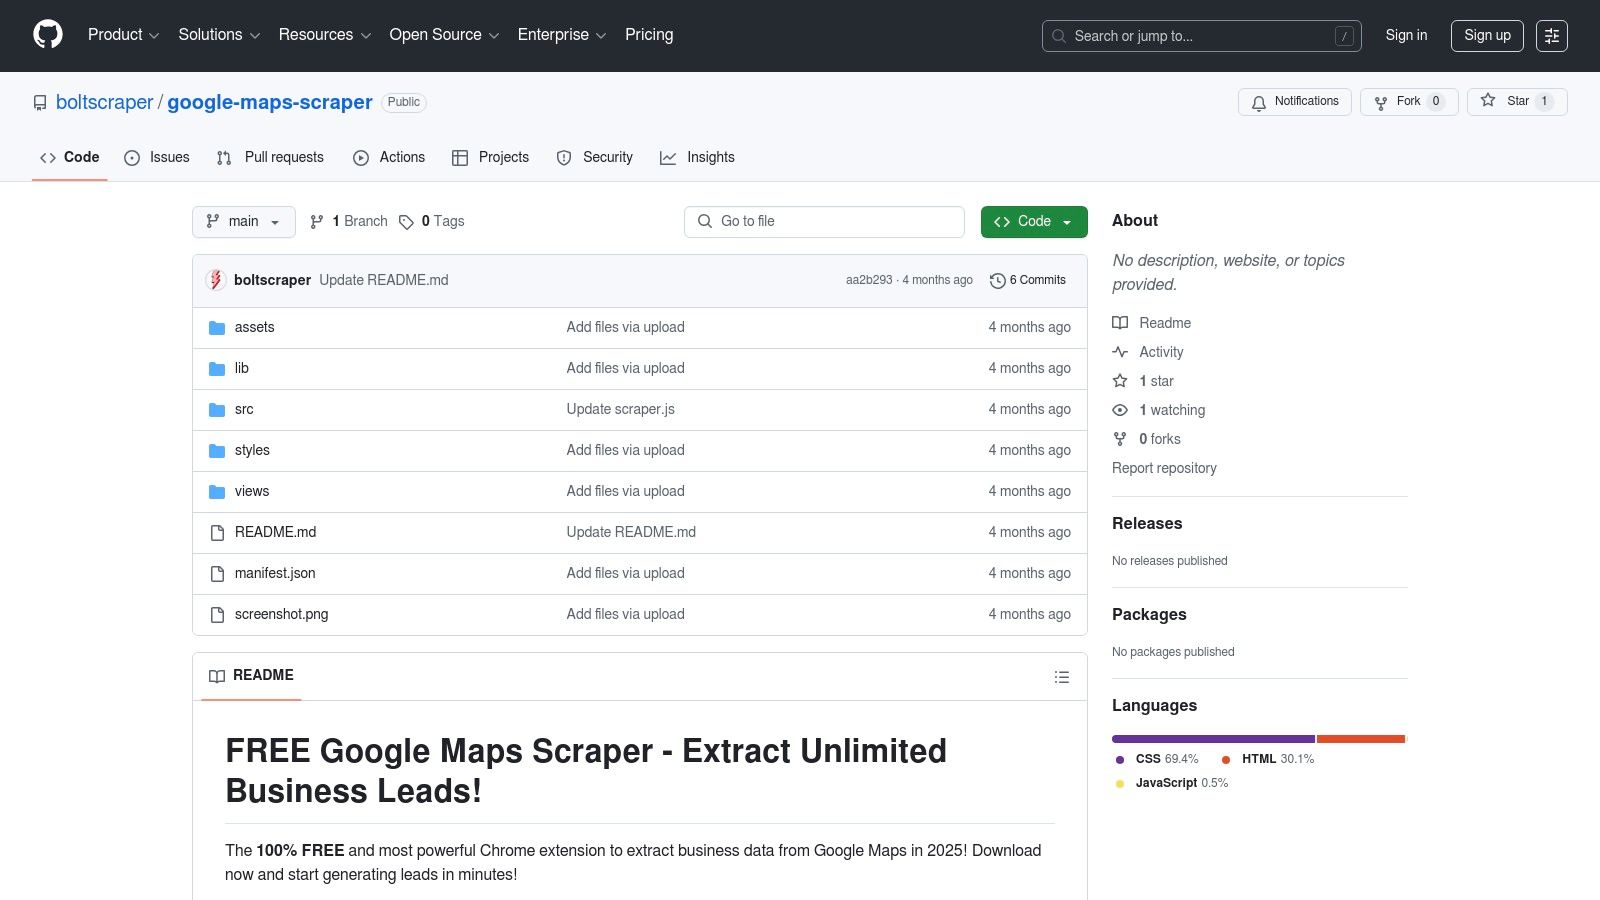Open the README outline list icon
1600x900 pixels.
click(1062, 677)
